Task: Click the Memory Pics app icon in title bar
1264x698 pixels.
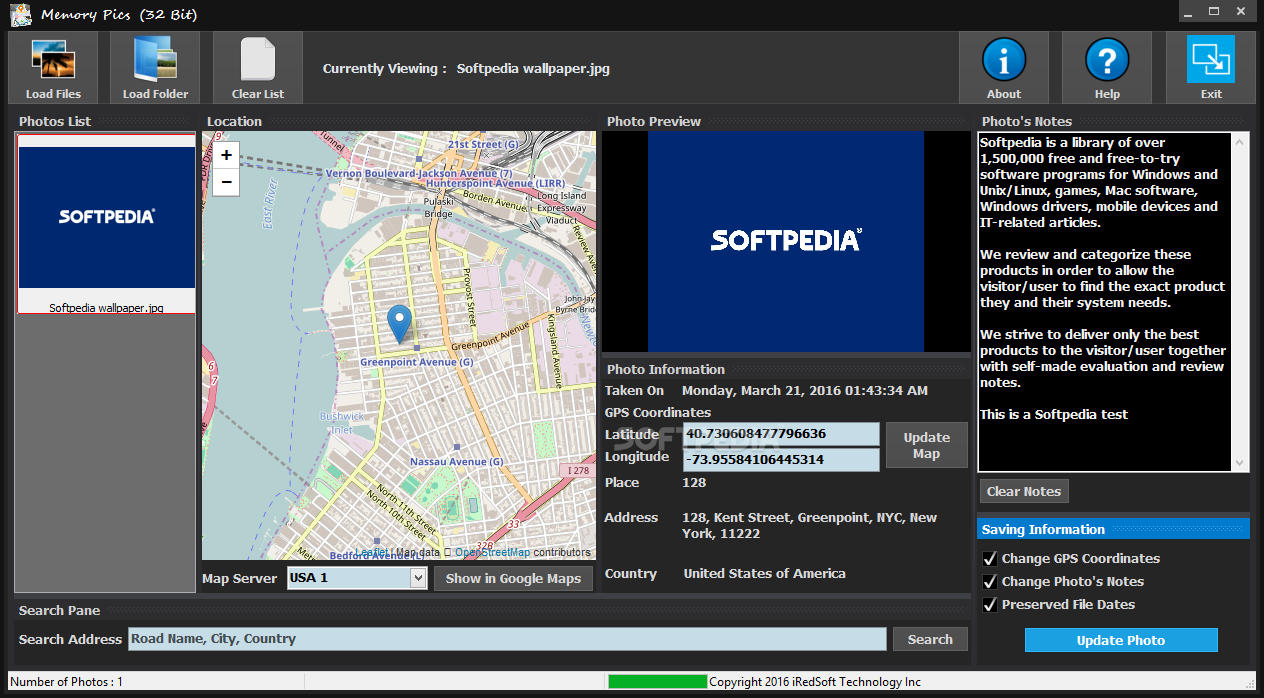Action: pos(19,14)
